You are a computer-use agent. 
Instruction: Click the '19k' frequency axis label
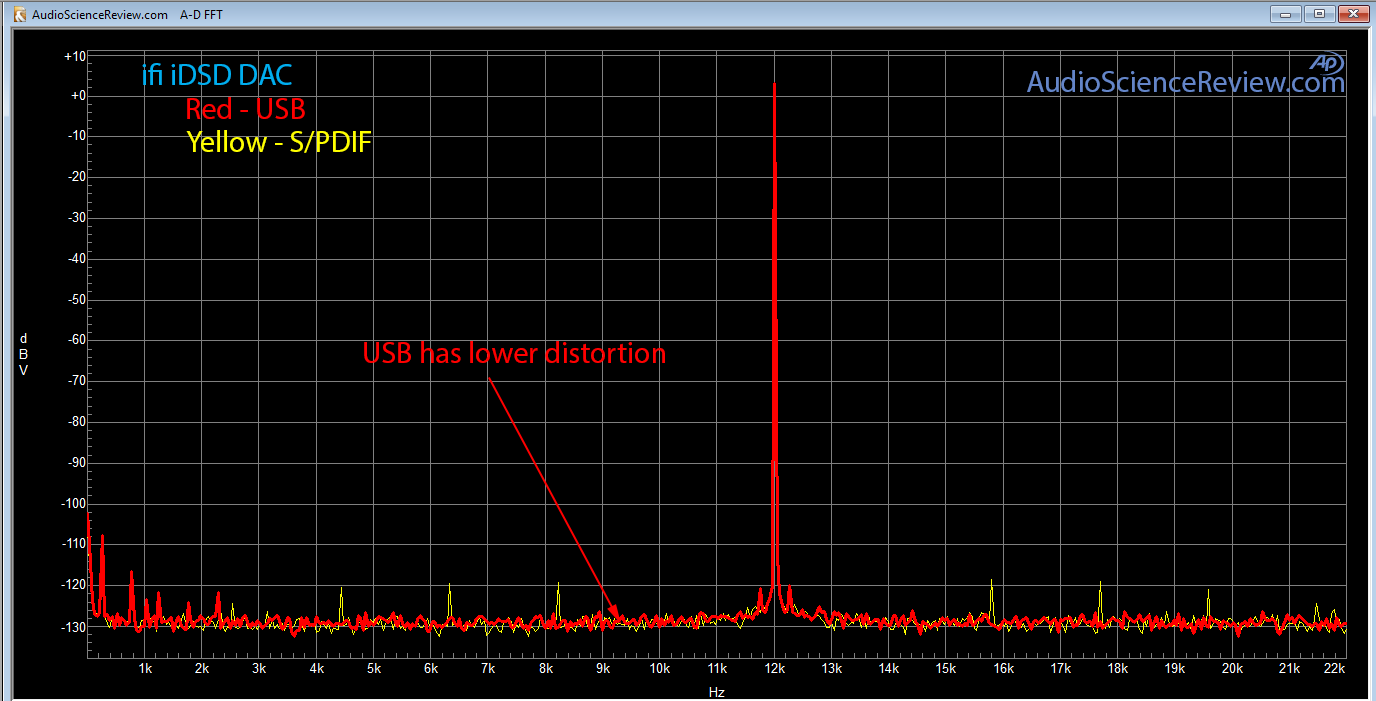[x=1175, y=668]
